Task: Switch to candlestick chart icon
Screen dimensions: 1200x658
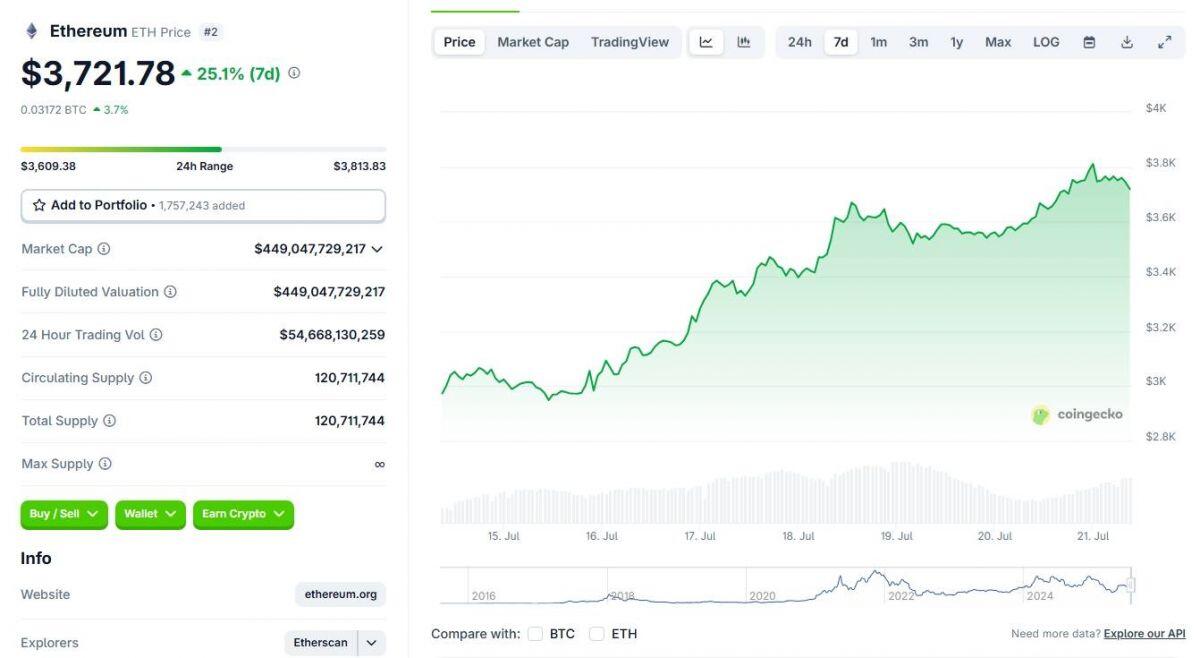Action: [x=744, y=42]
